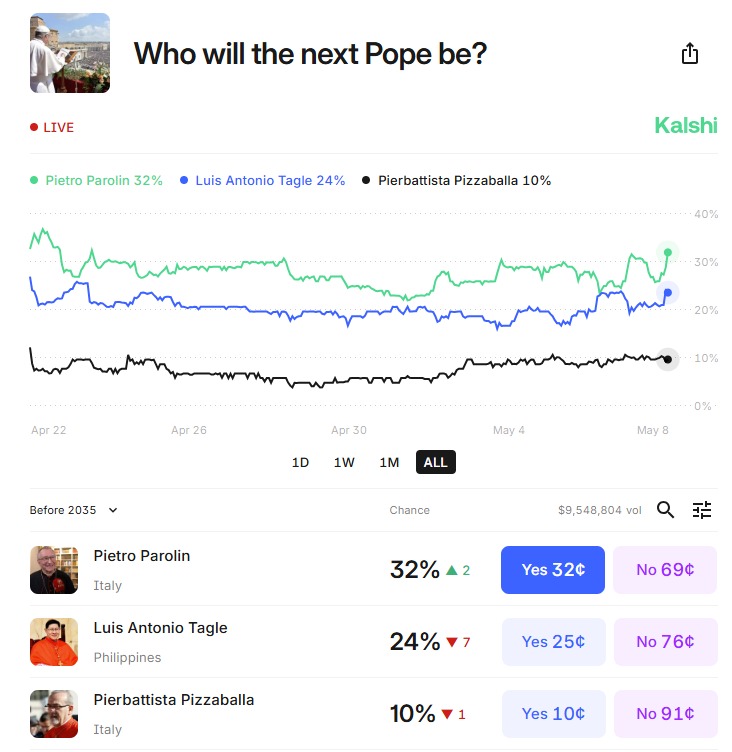732x752 pixels.
Task: Click Luis Antonio Tagle's avatar photo
Action: (x=54, y=642)
